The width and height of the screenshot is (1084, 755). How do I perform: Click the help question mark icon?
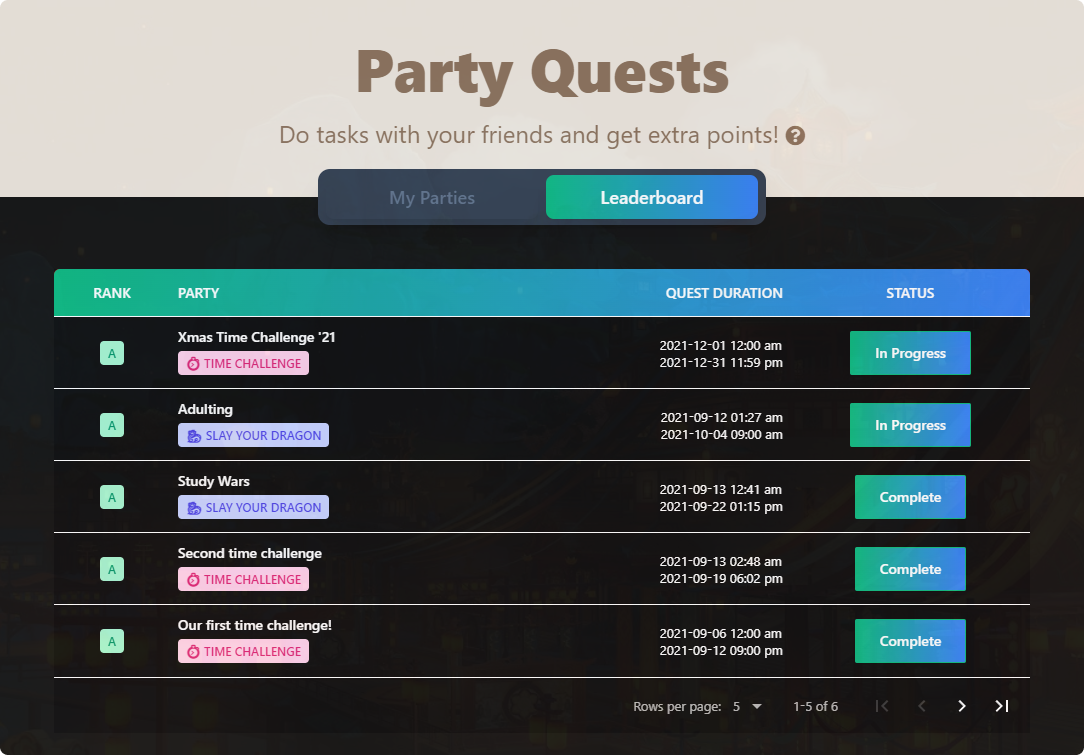tap(795, 136)
